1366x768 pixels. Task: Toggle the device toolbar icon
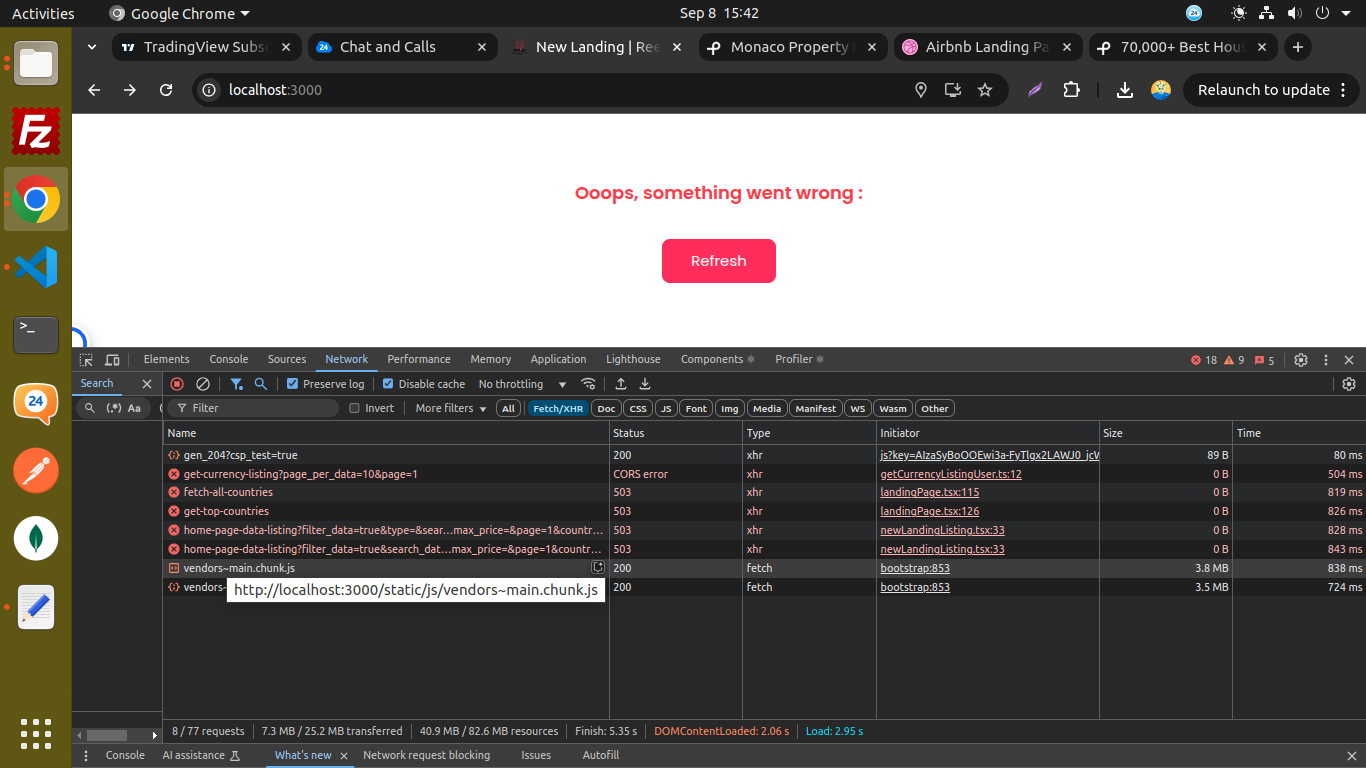coord(112,360)
